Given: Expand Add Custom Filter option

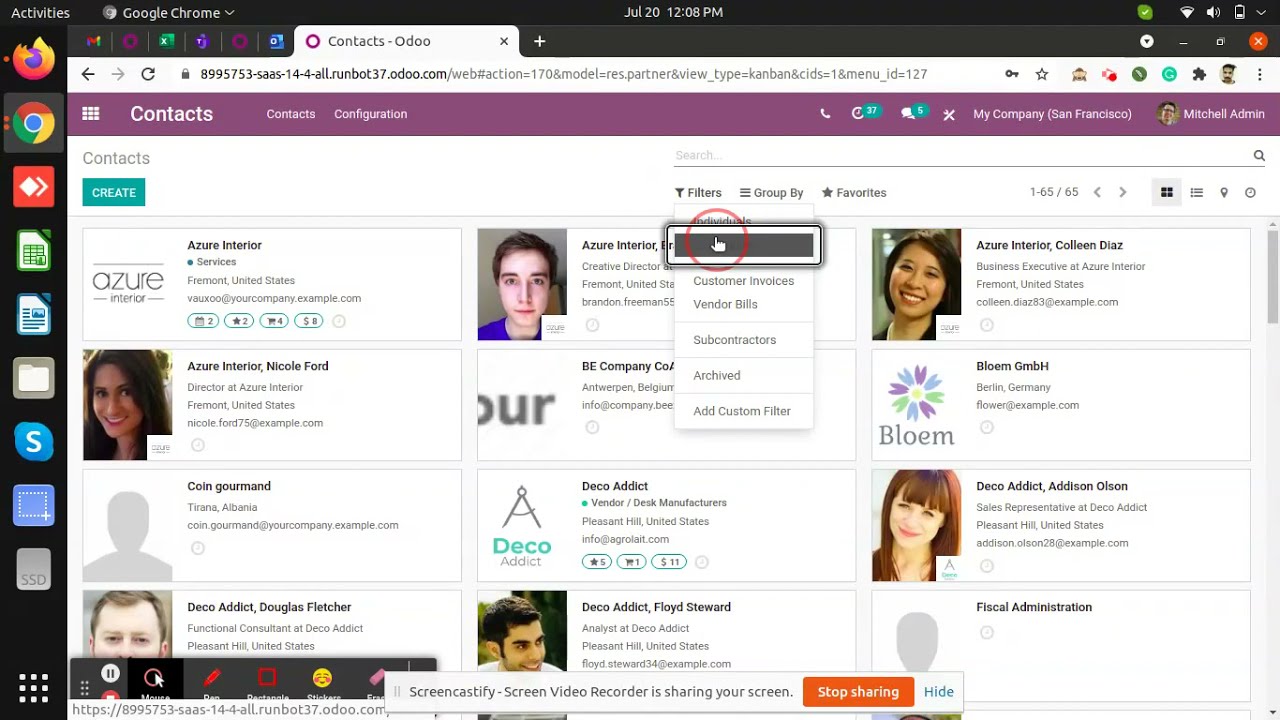Looking at the screenshot, I should 743,411.
